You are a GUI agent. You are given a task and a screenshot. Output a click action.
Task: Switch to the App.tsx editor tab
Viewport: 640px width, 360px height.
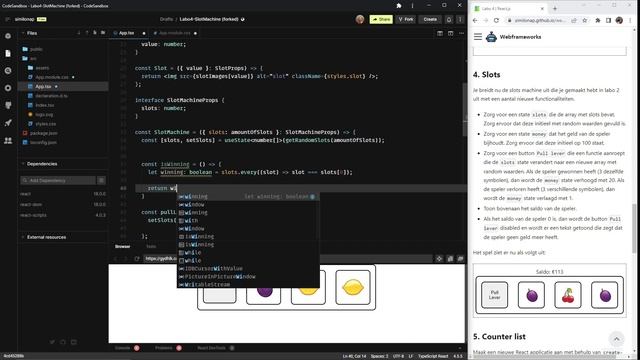point(126,33)
